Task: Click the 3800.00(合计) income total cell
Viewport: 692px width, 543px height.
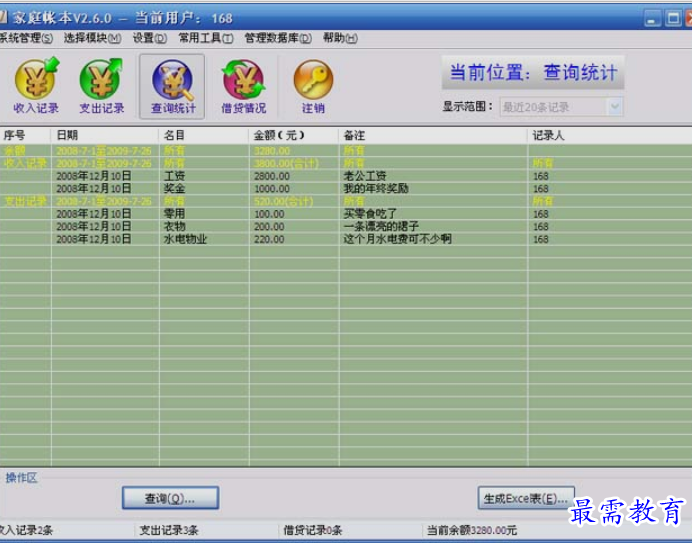Action: pos(286,163)
